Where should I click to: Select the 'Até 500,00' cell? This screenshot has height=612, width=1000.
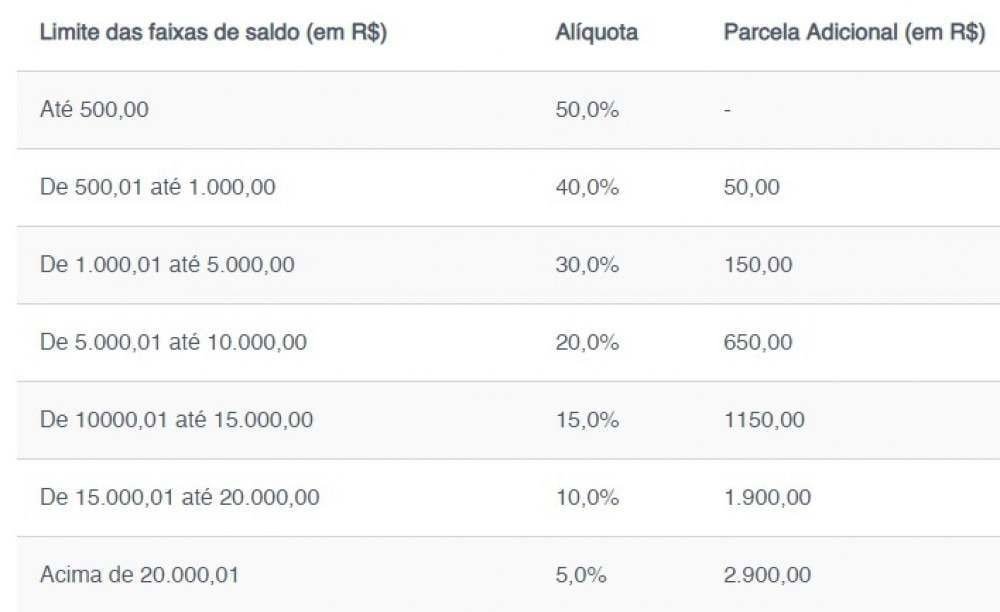(94, 110)
